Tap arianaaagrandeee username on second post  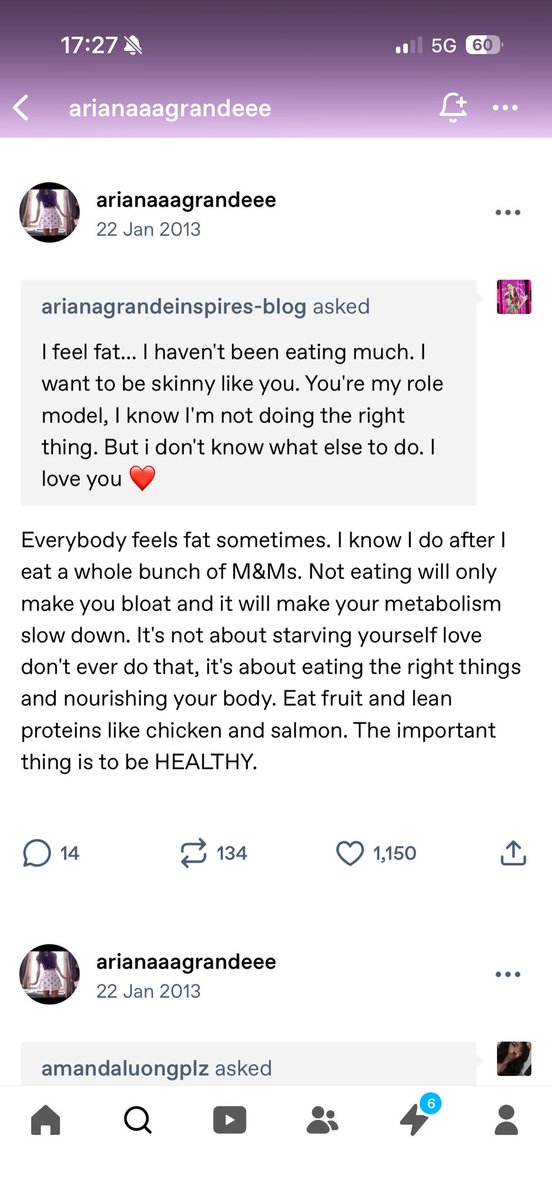pyautogui.click(x=186, y=962)
